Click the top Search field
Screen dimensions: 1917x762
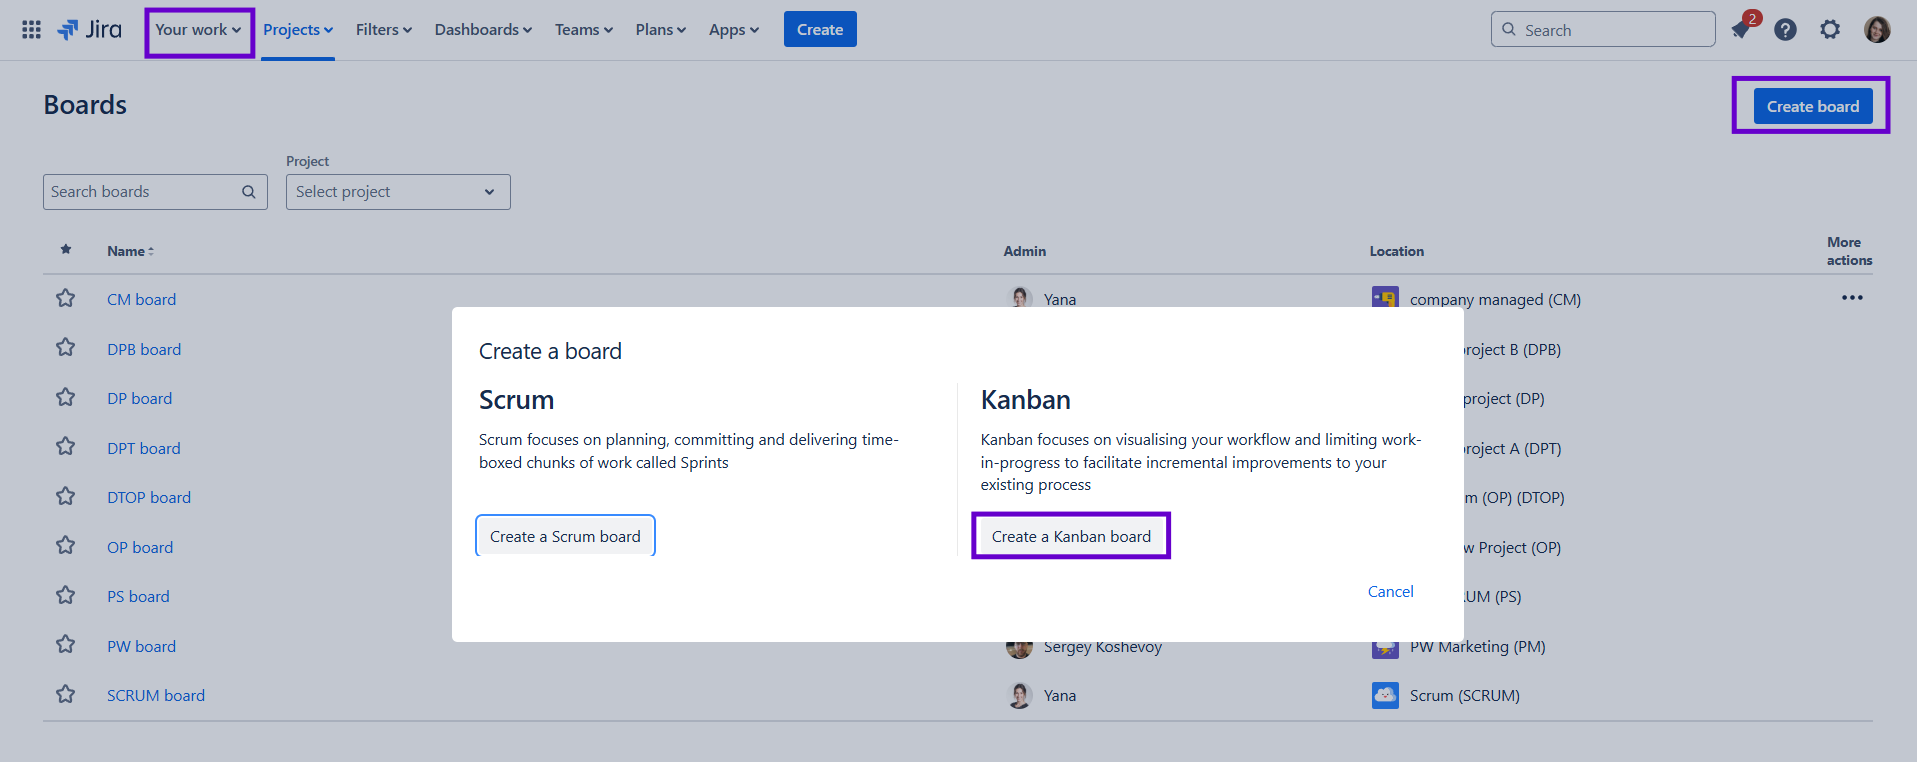1603,30
